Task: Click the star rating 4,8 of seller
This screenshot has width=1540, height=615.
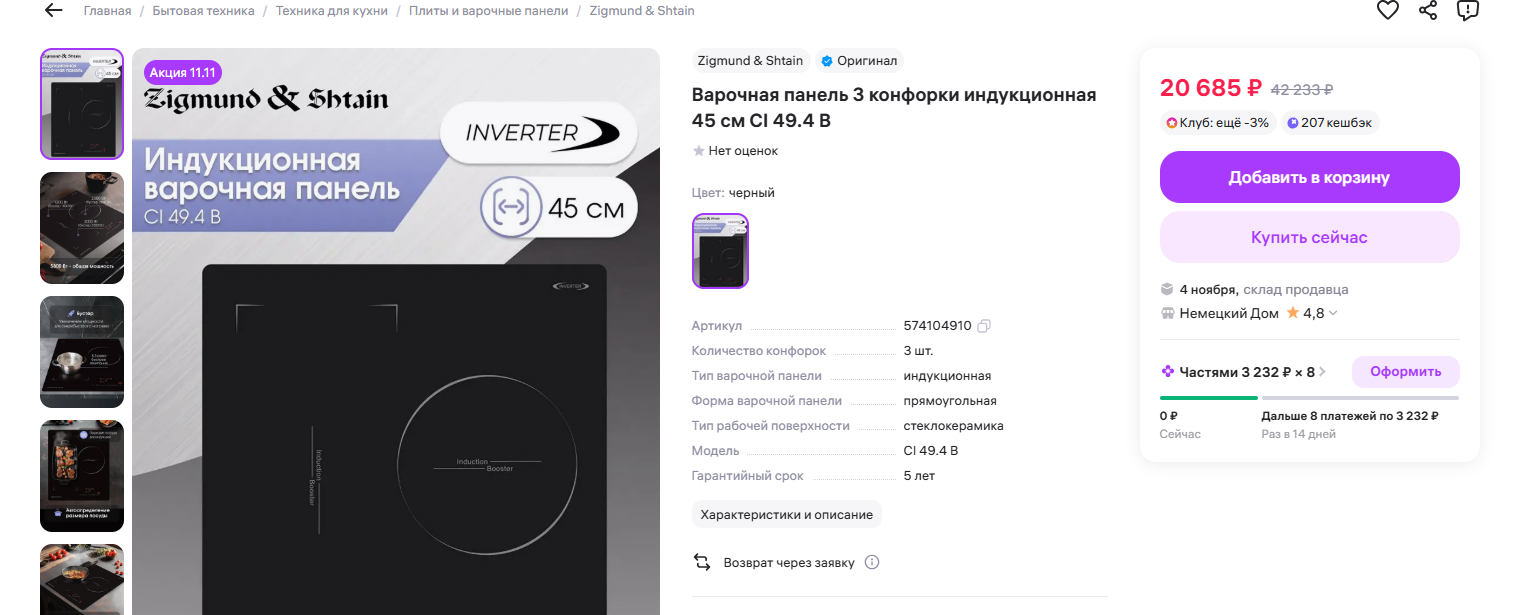Action: point(1305,313)
